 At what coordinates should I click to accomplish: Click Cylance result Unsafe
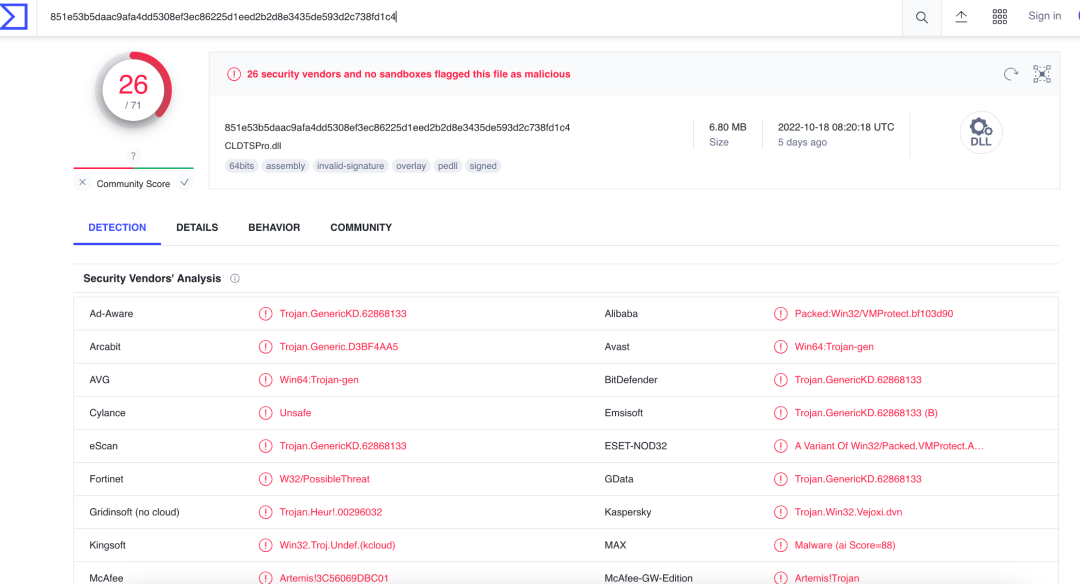295,413
